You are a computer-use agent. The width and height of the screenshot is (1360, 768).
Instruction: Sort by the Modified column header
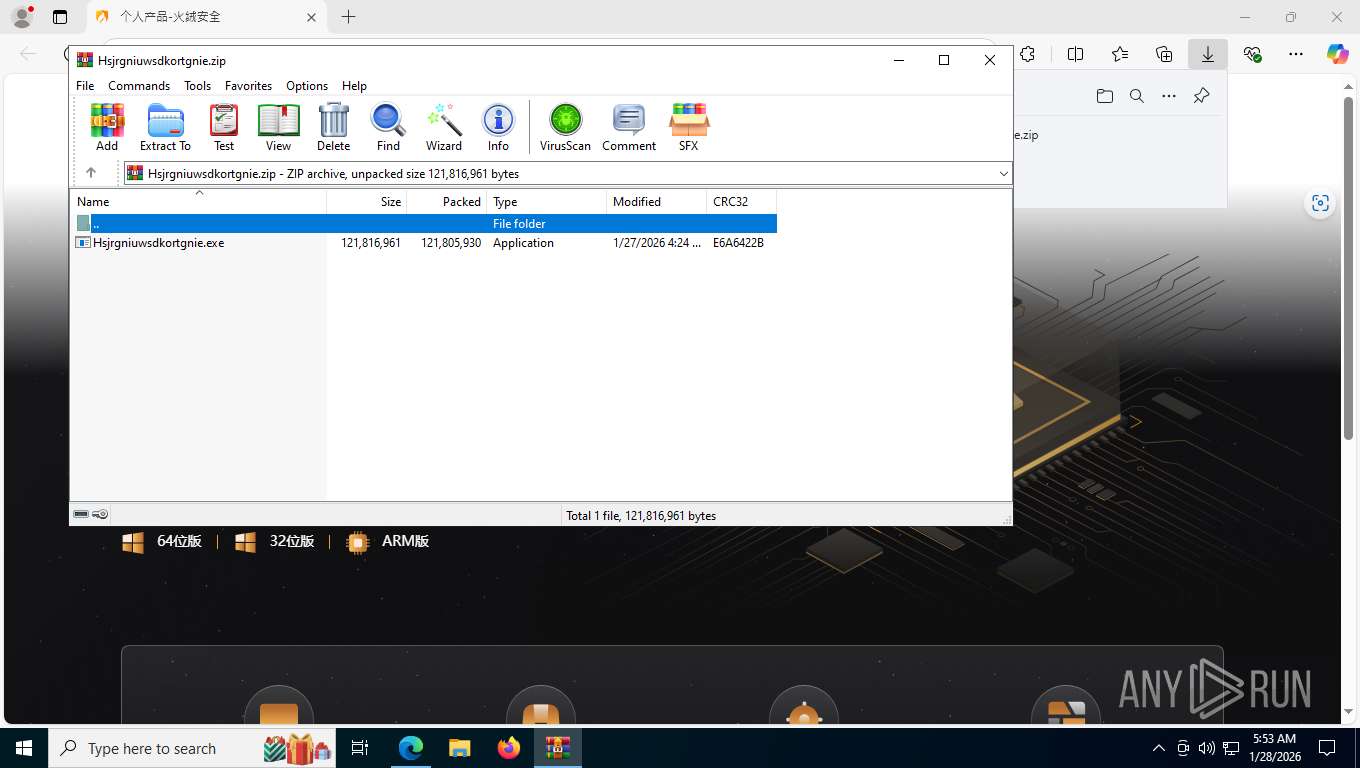[657, 202]
